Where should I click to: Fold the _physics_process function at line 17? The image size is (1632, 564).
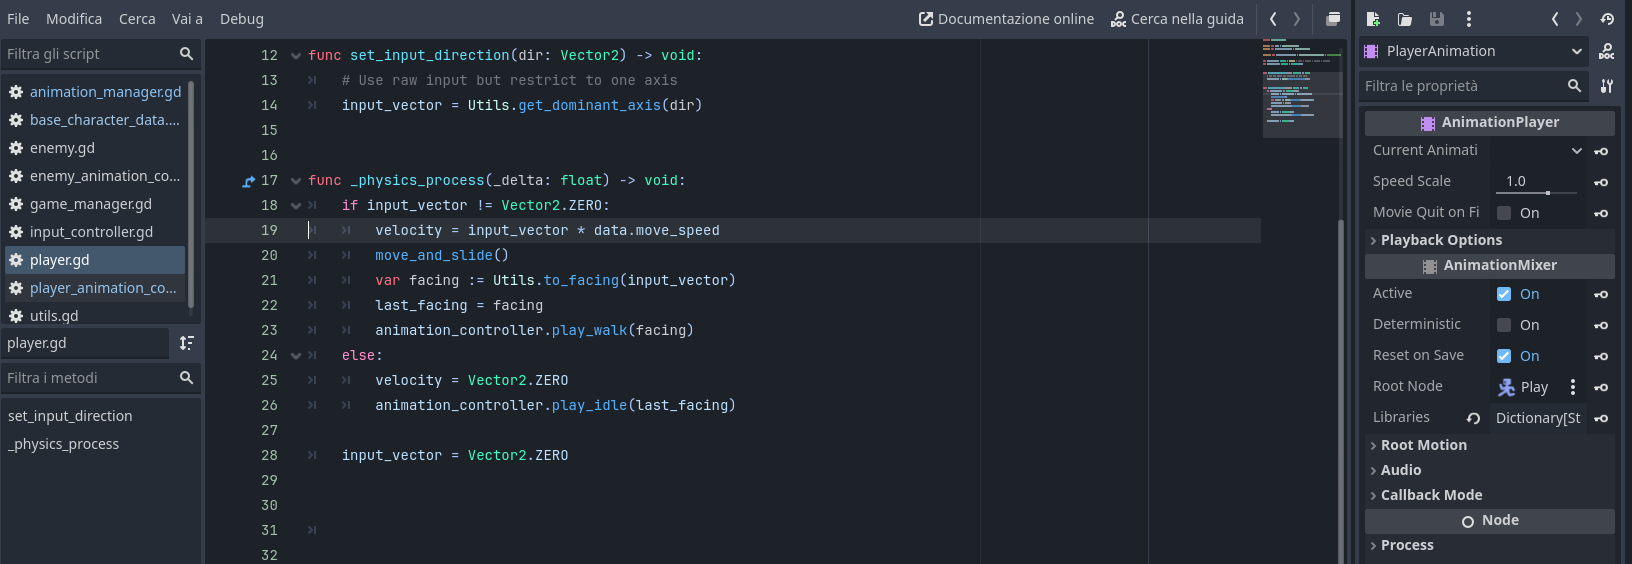[296, 181]
